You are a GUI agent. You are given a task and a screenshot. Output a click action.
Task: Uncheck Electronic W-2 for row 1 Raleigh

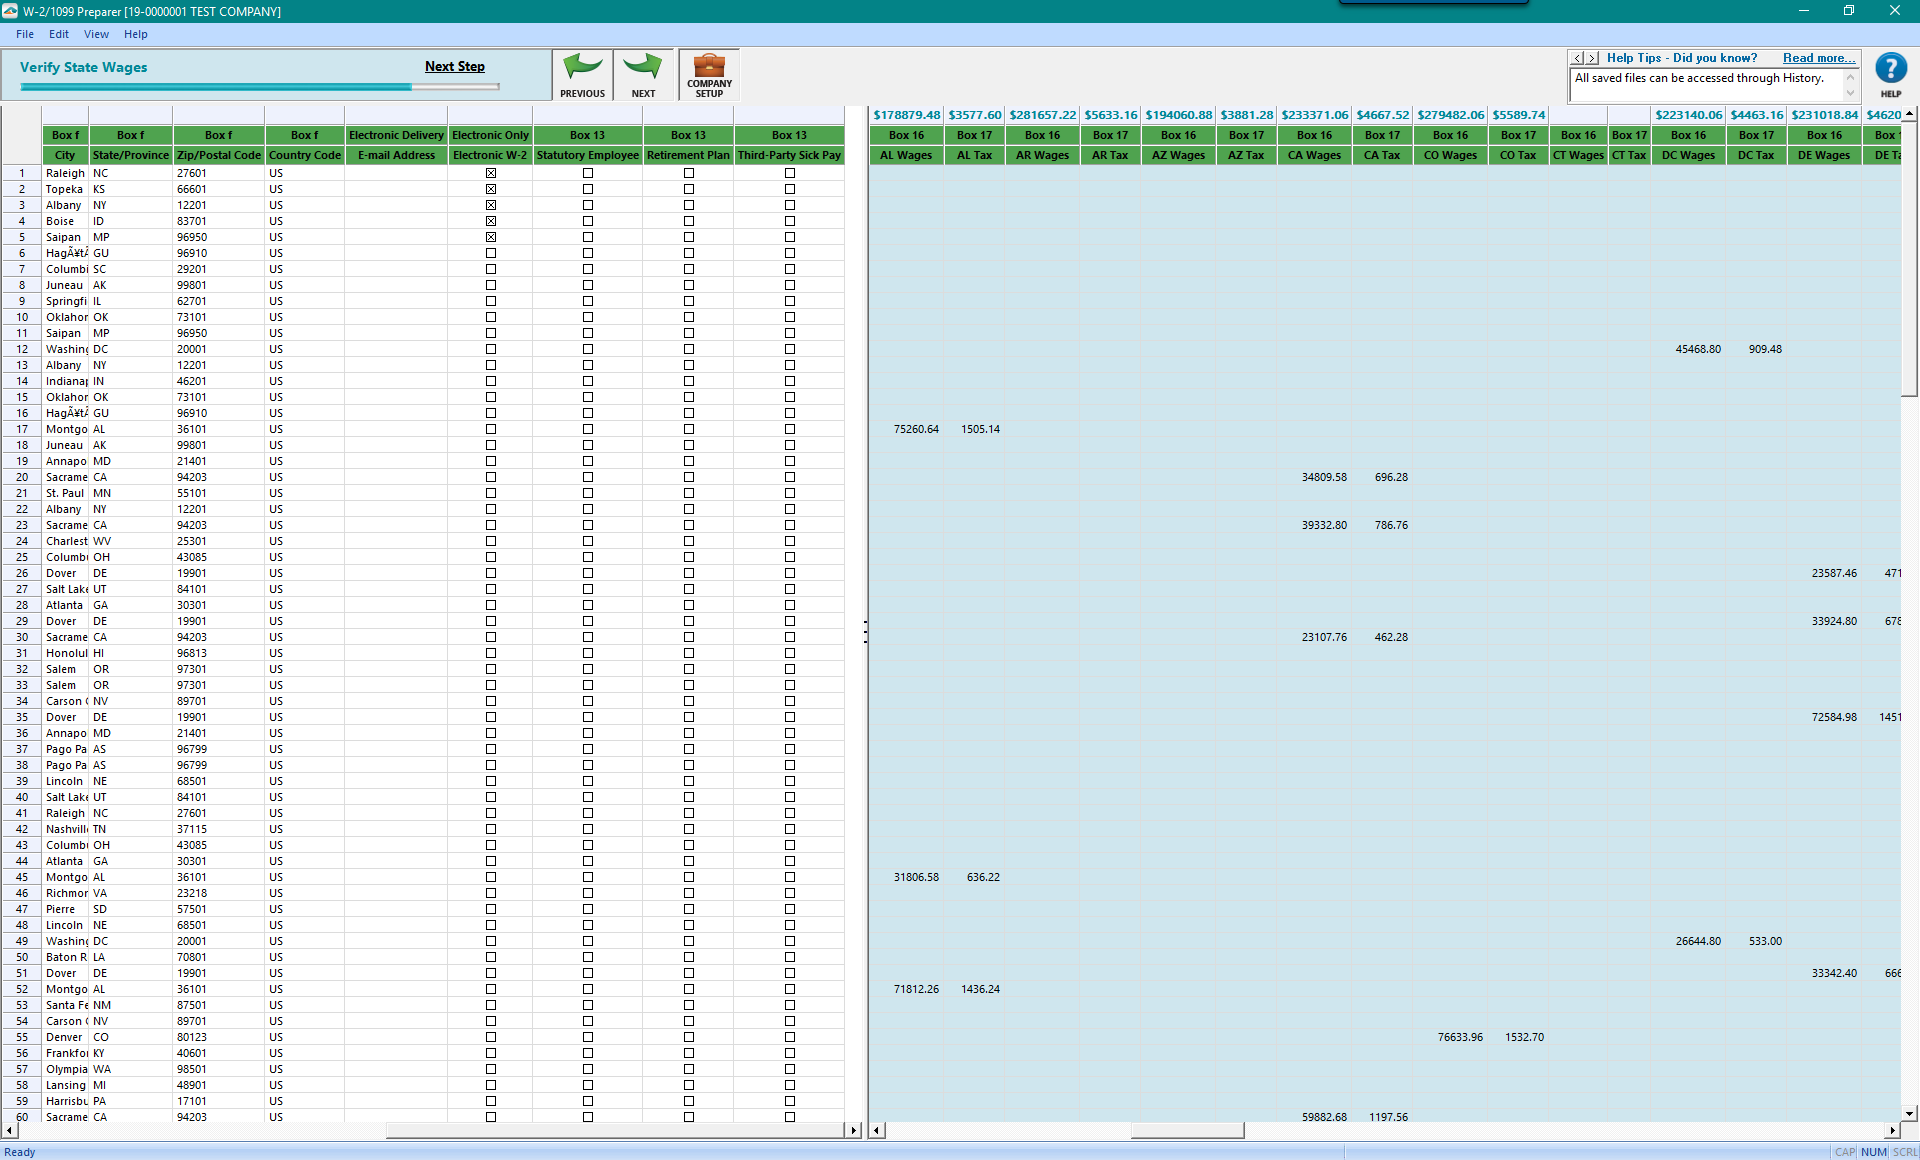click(491, 173)
